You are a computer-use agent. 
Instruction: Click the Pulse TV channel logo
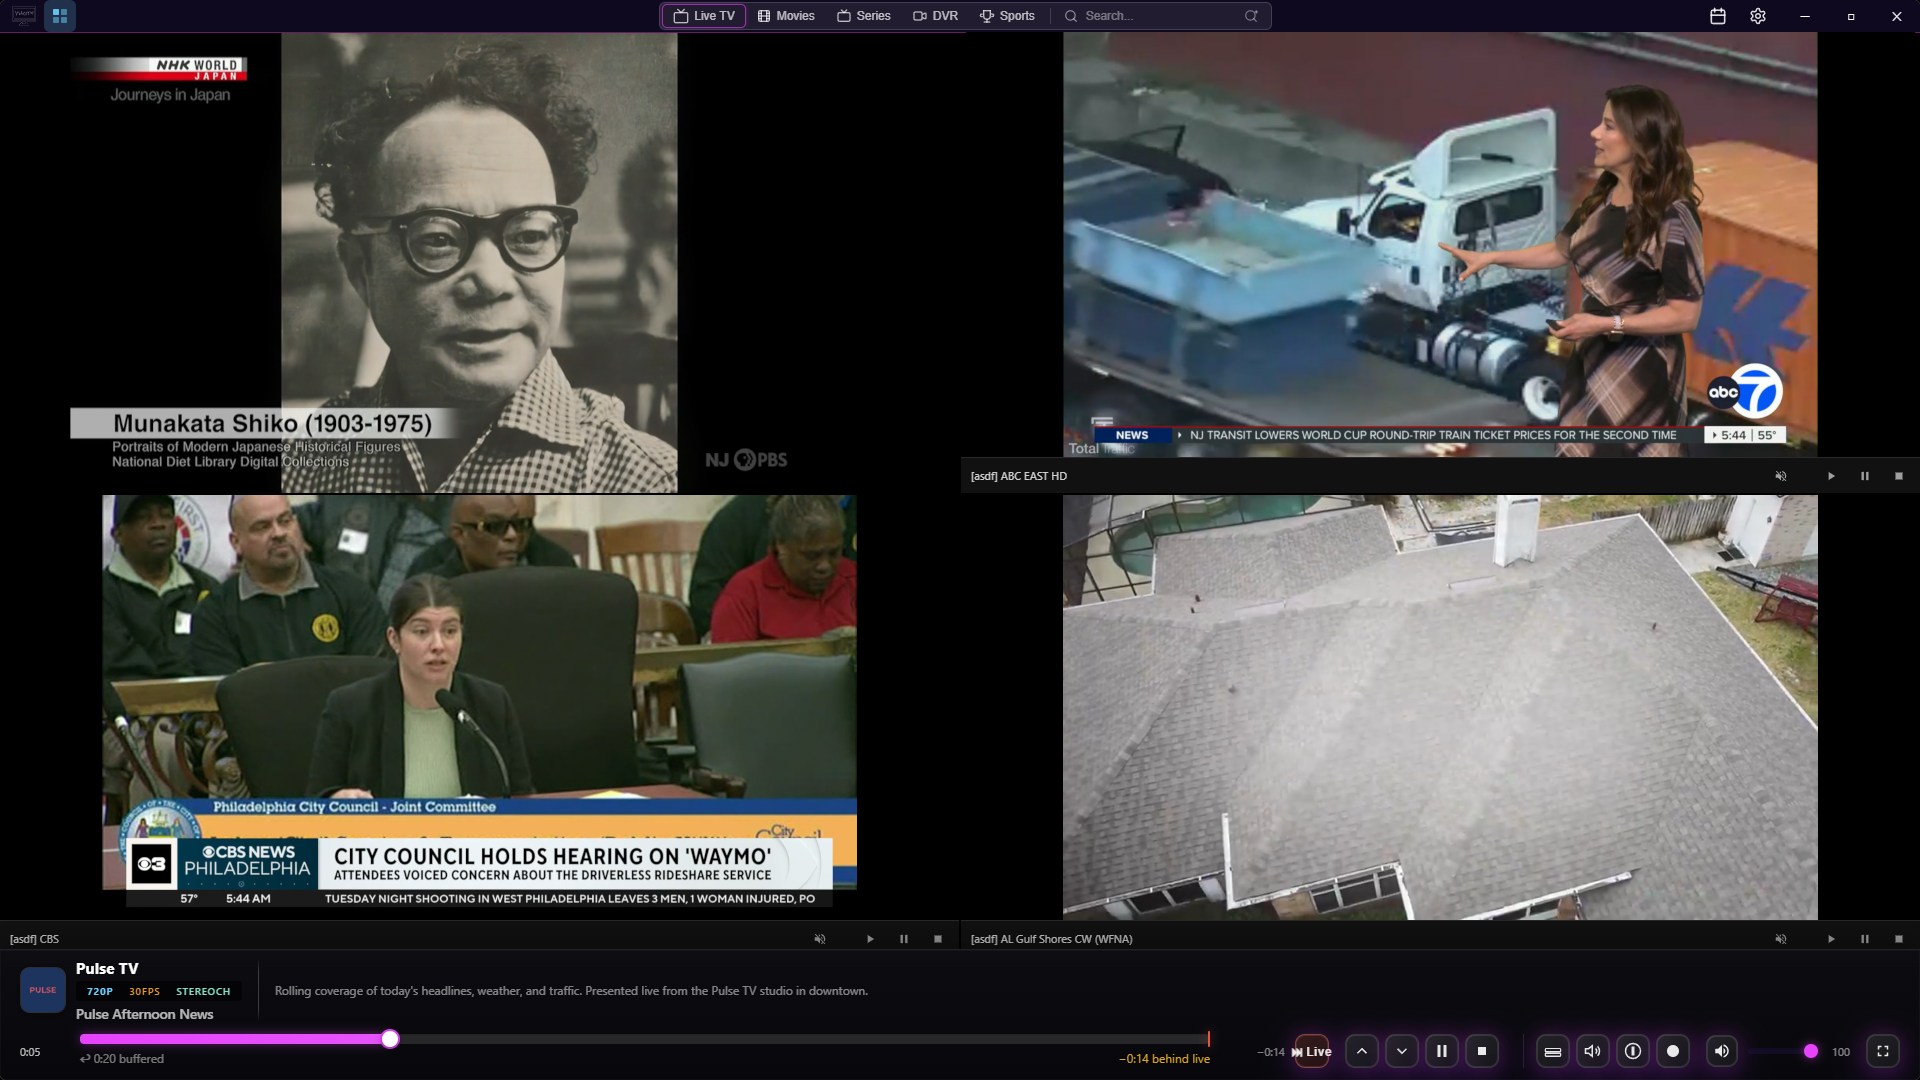tap(43, 990)
